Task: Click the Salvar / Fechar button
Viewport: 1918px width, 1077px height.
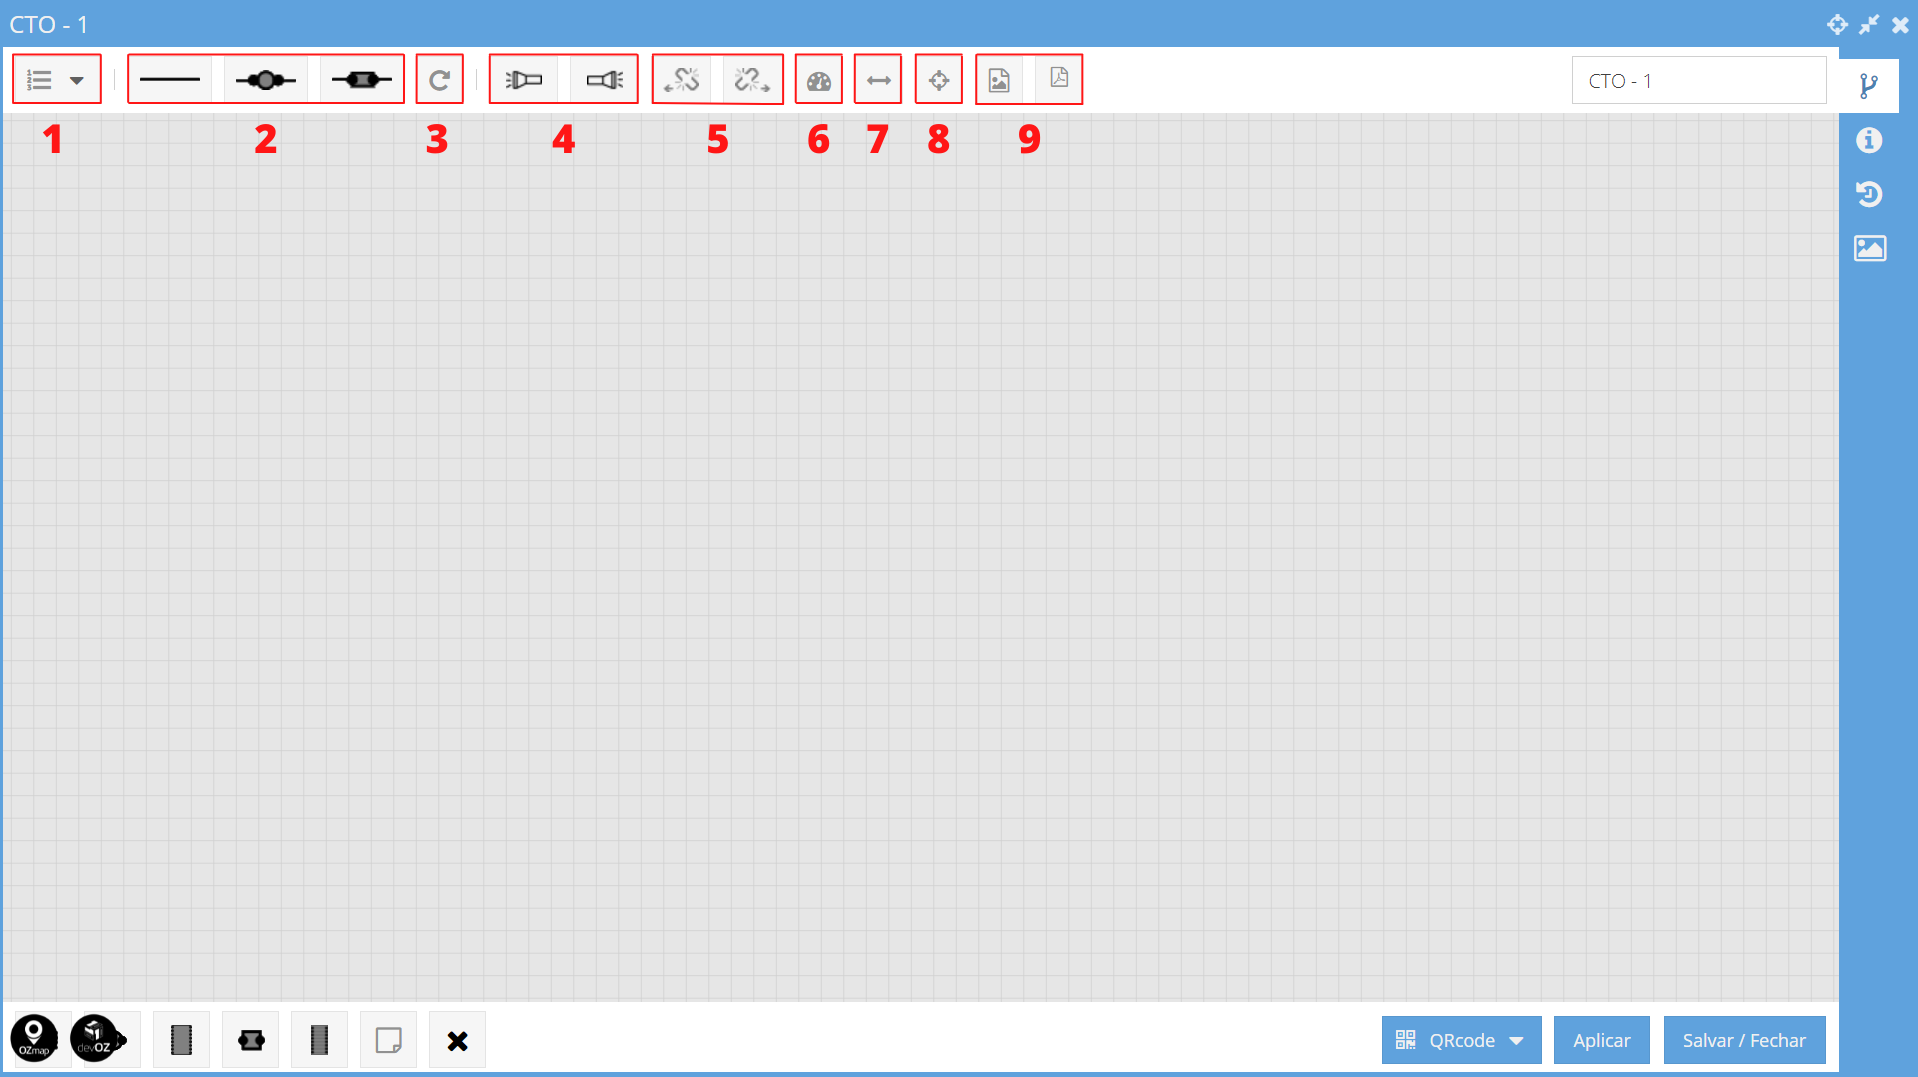Action: 1744,1040
